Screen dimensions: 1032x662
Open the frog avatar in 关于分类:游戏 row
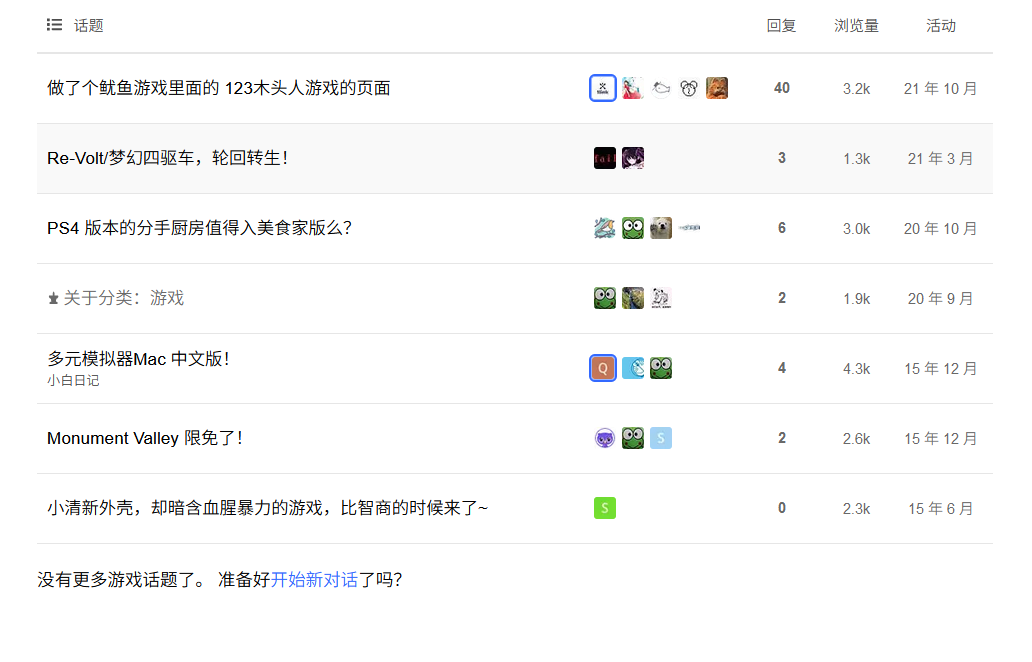point(605,298)
